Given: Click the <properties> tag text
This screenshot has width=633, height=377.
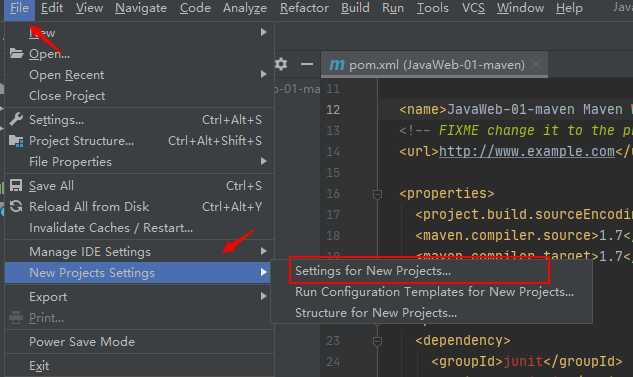Looking at the screenshot, I should click(447, 193).
